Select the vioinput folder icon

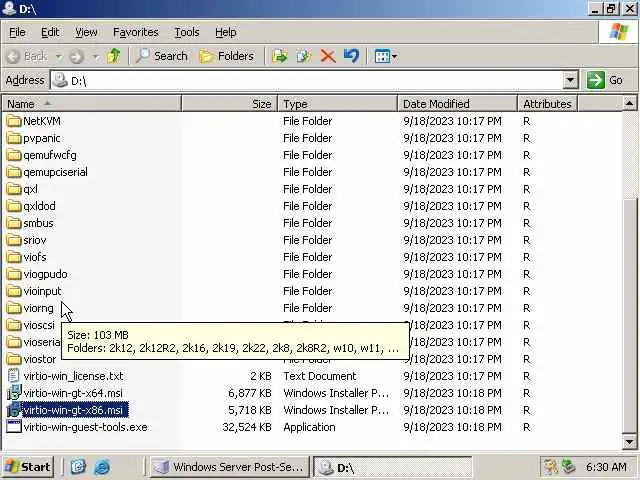(x=14, y=291)
